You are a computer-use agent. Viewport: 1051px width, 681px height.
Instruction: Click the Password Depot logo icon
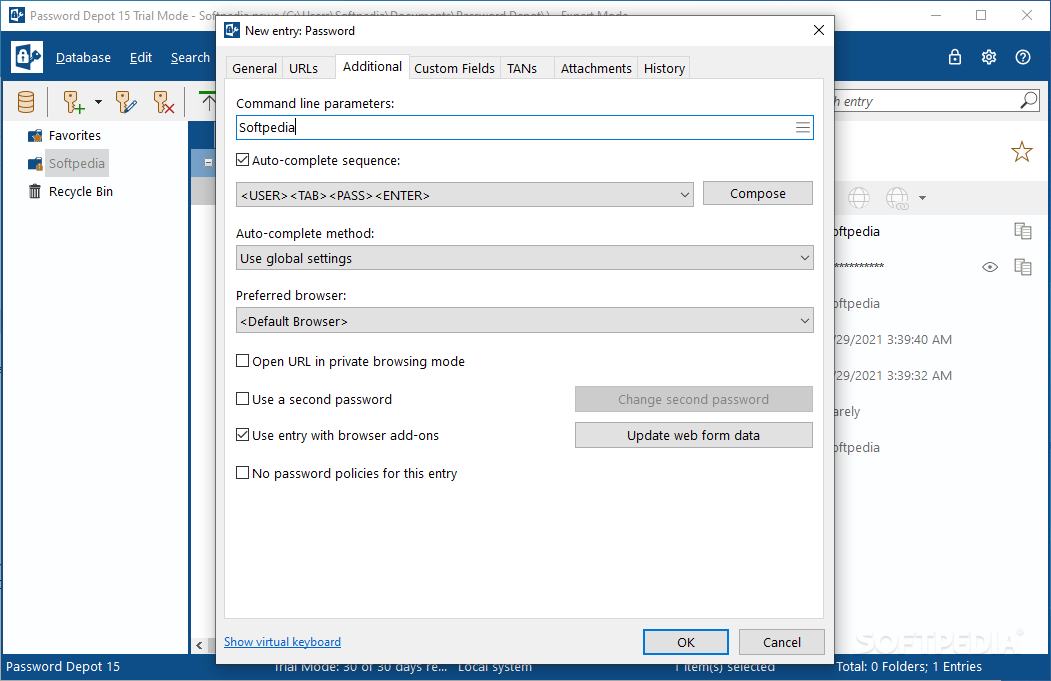[x=27, y=57]
